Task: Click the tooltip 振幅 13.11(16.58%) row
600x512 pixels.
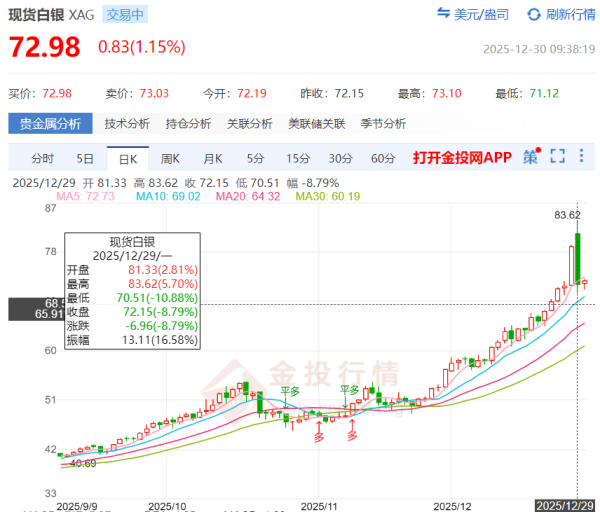Action: click(132, 340)
